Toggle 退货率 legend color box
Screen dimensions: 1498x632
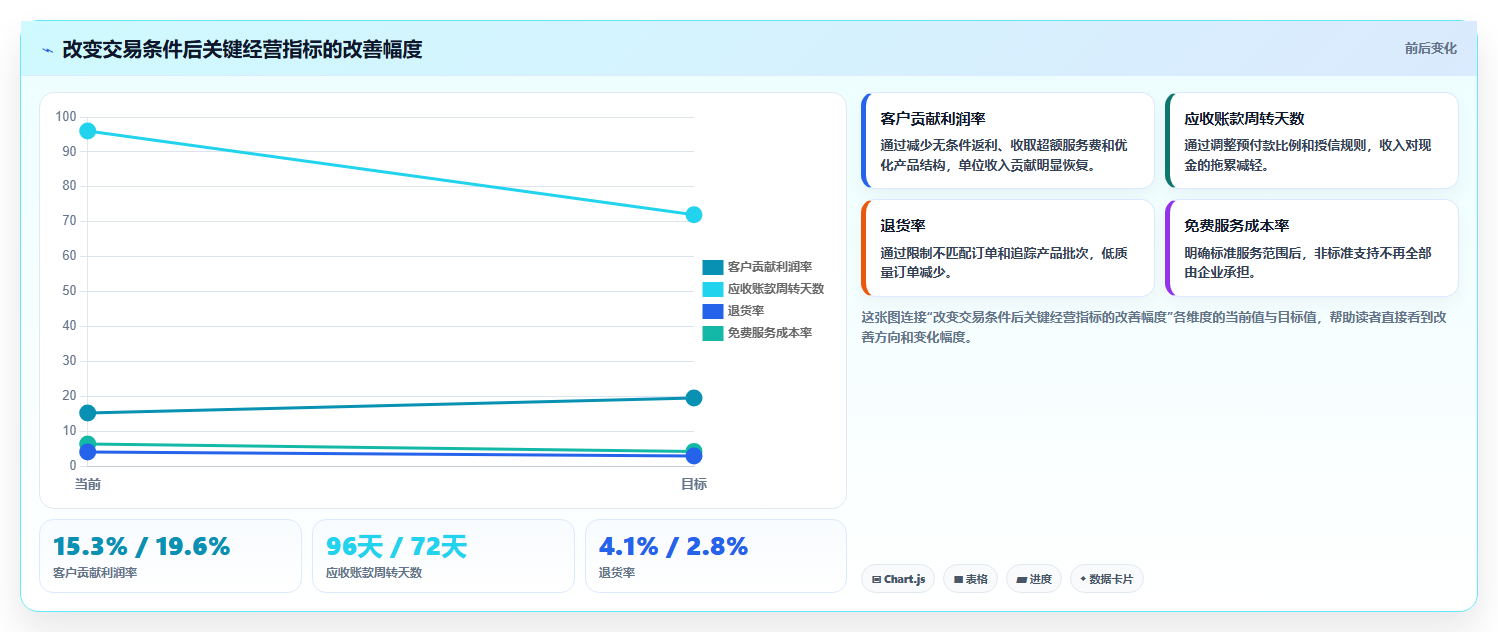point(712,311)
